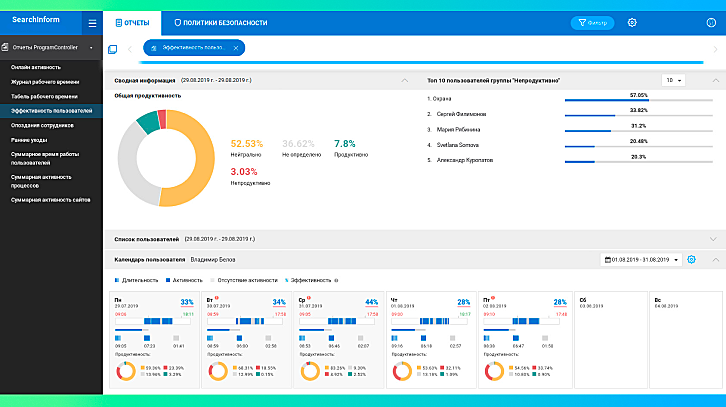The height and width of the screenshot is (407, 726).
Task: Close the Эффективность польз. report tab
Action: coord(236,48)
